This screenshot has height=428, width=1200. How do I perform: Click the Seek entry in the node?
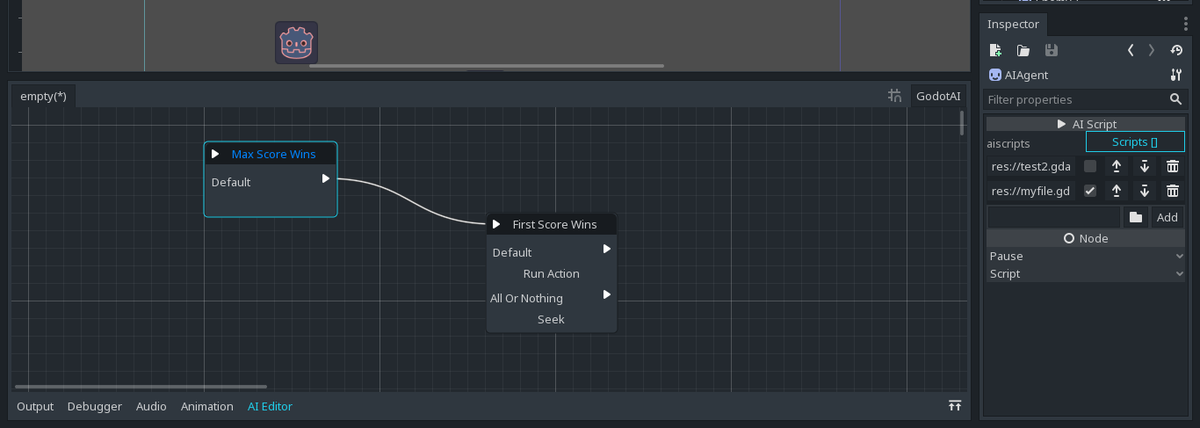click(551, 319)
